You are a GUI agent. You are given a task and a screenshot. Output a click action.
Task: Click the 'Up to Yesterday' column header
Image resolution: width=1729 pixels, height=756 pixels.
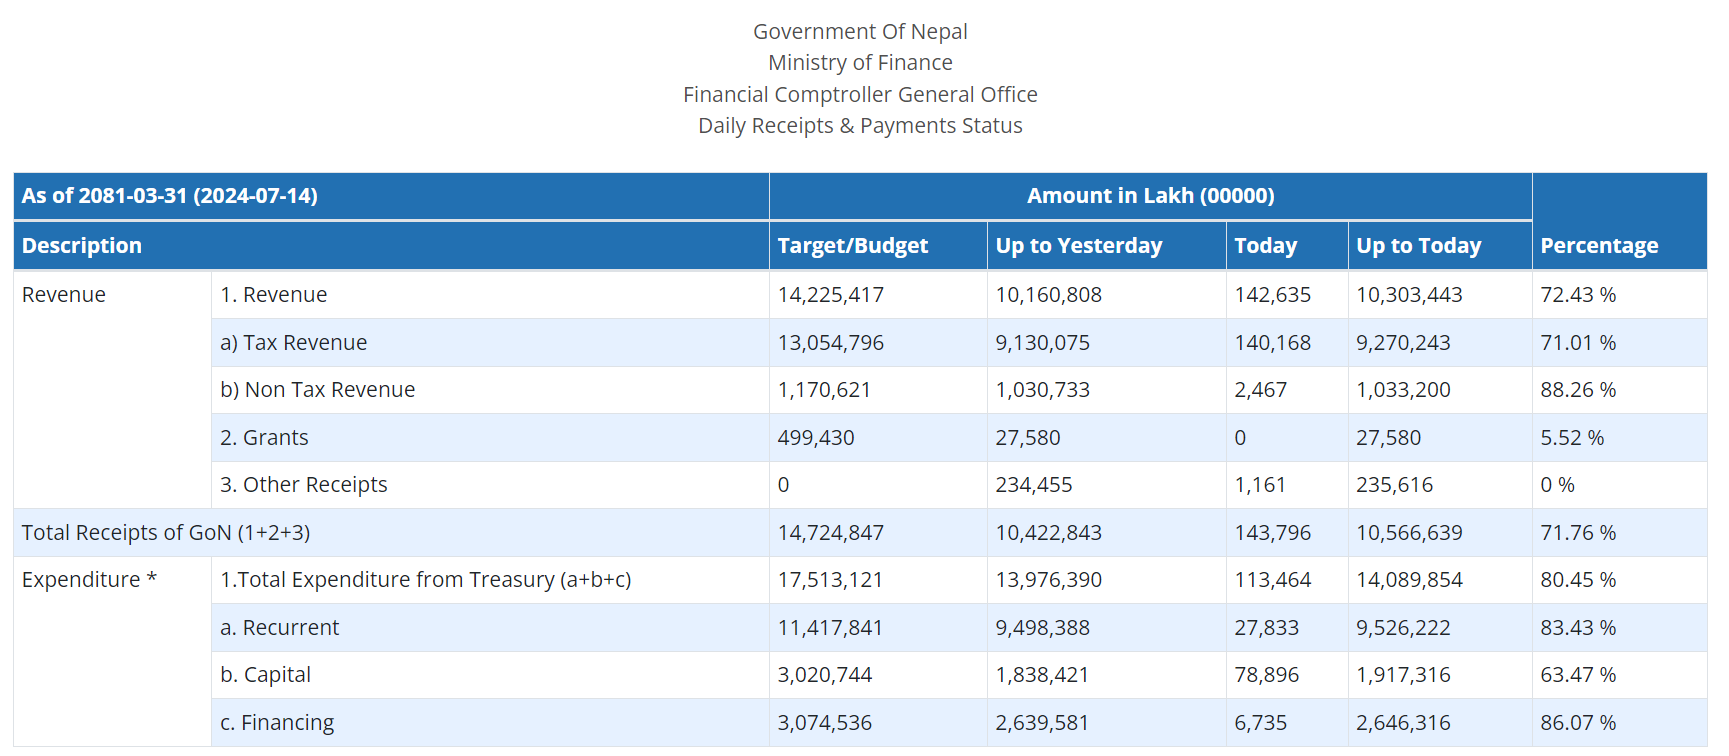(x=1078, y=246)
